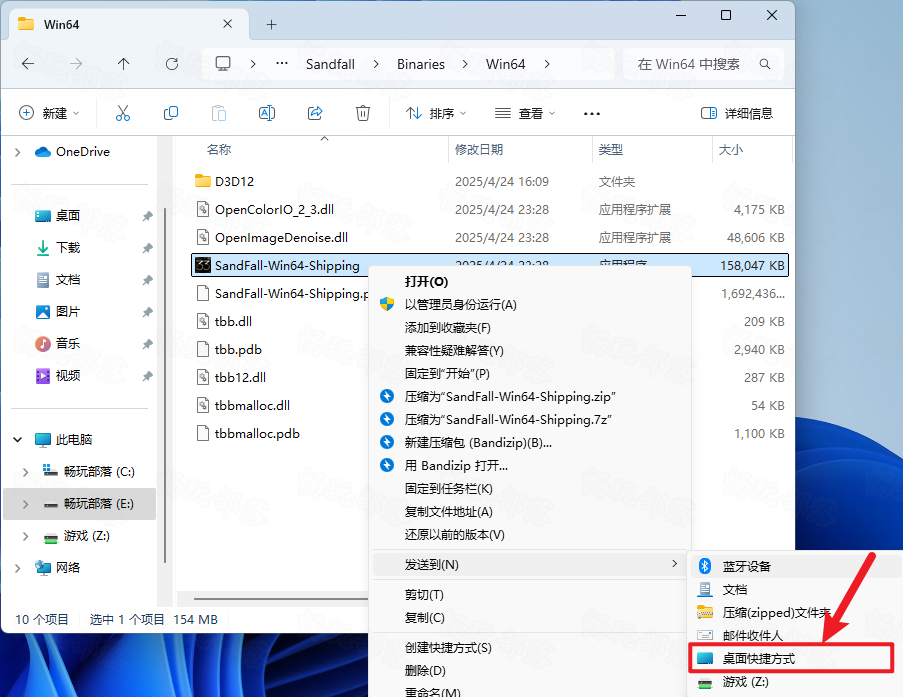The height and width of the screenshot is (697, 903).
Task: Expand the 畅玩部落 (E:) drive node
Action: coord(25,504)
